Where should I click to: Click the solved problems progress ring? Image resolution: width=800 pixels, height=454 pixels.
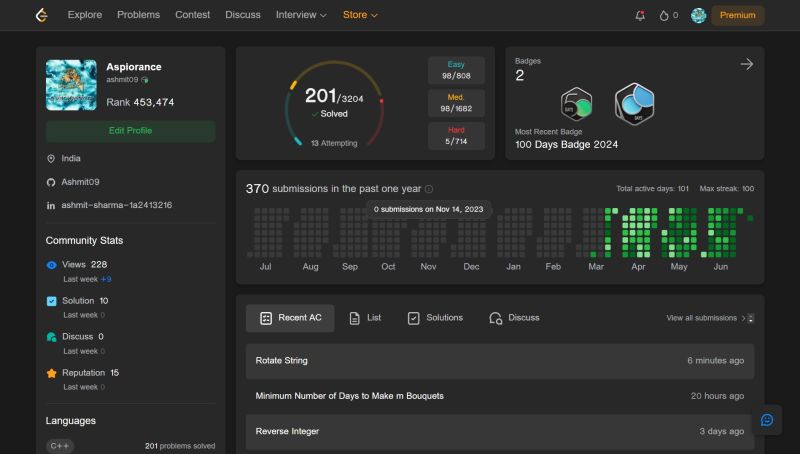click(334, 104)
